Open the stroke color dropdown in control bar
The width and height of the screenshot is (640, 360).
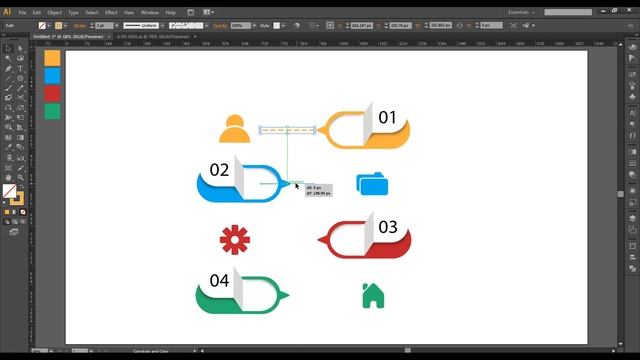(x=65, y=26)
